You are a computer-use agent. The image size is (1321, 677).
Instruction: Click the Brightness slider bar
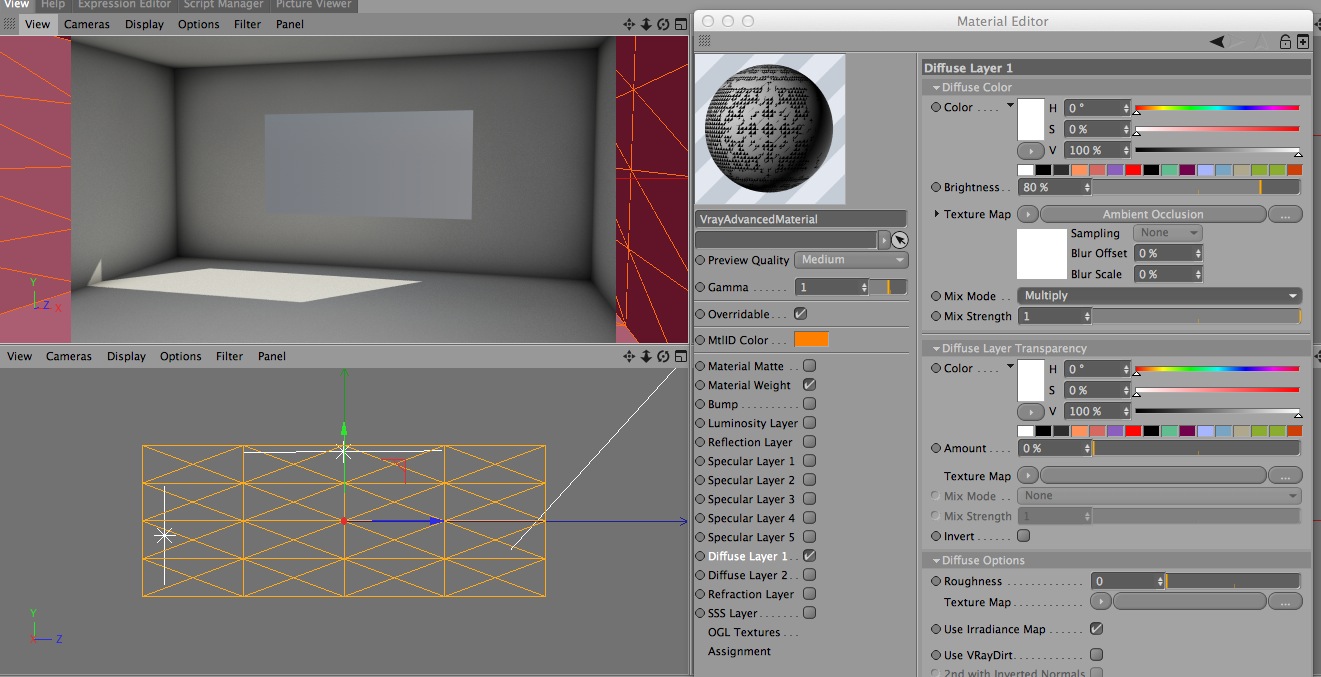[x=1196, y=187]
